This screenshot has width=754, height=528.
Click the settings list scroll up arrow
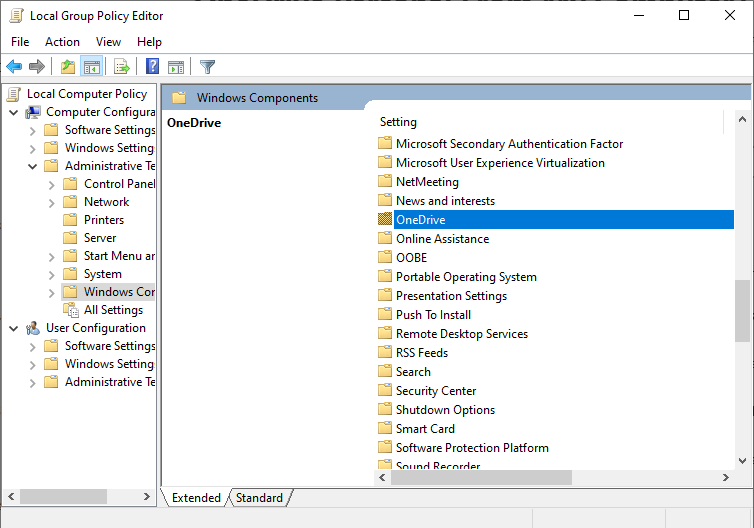(742, 119)
